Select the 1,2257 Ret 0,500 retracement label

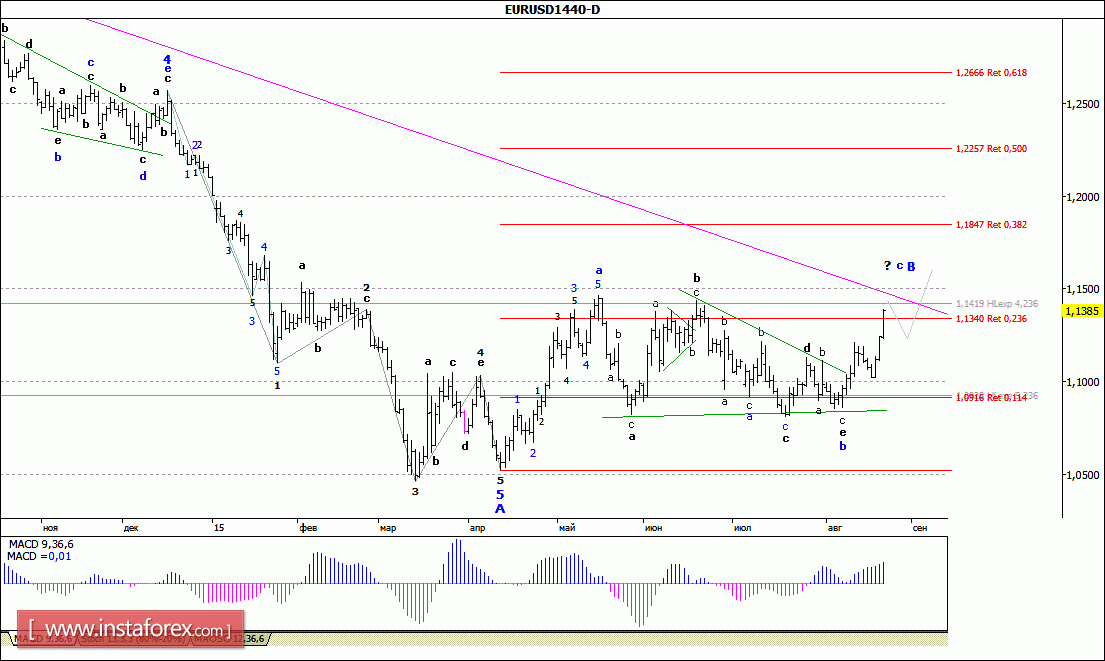pyautogui.click(x=991, y=149)
